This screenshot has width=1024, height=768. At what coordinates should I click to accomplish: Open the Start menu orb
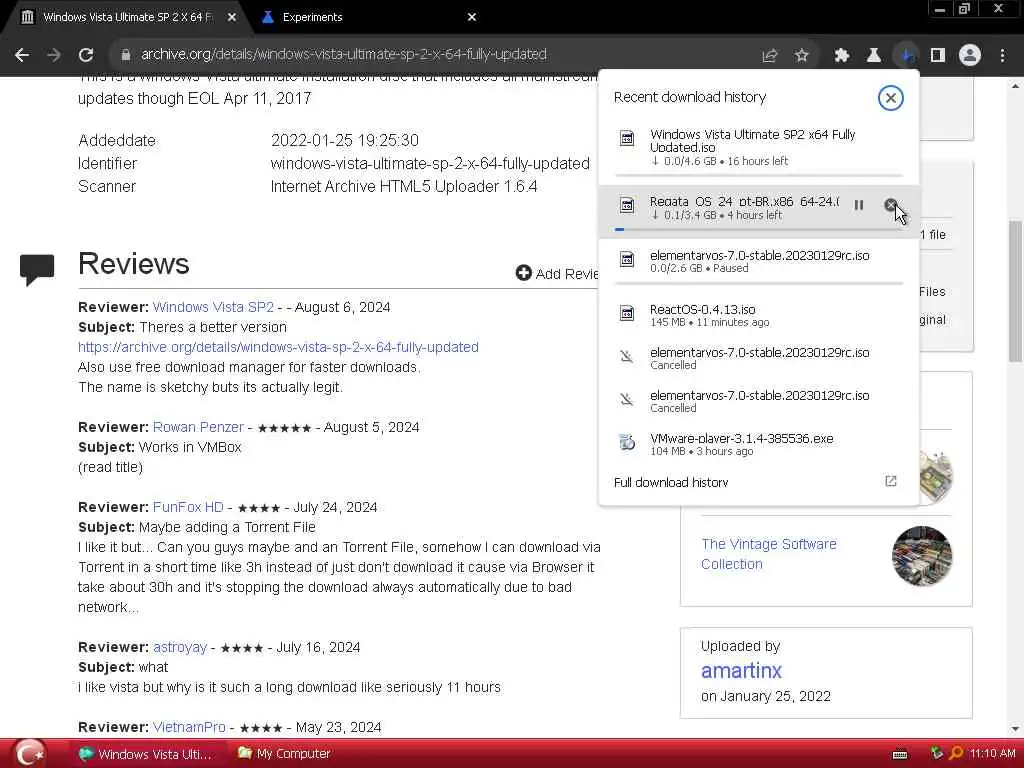click(29, 753)
